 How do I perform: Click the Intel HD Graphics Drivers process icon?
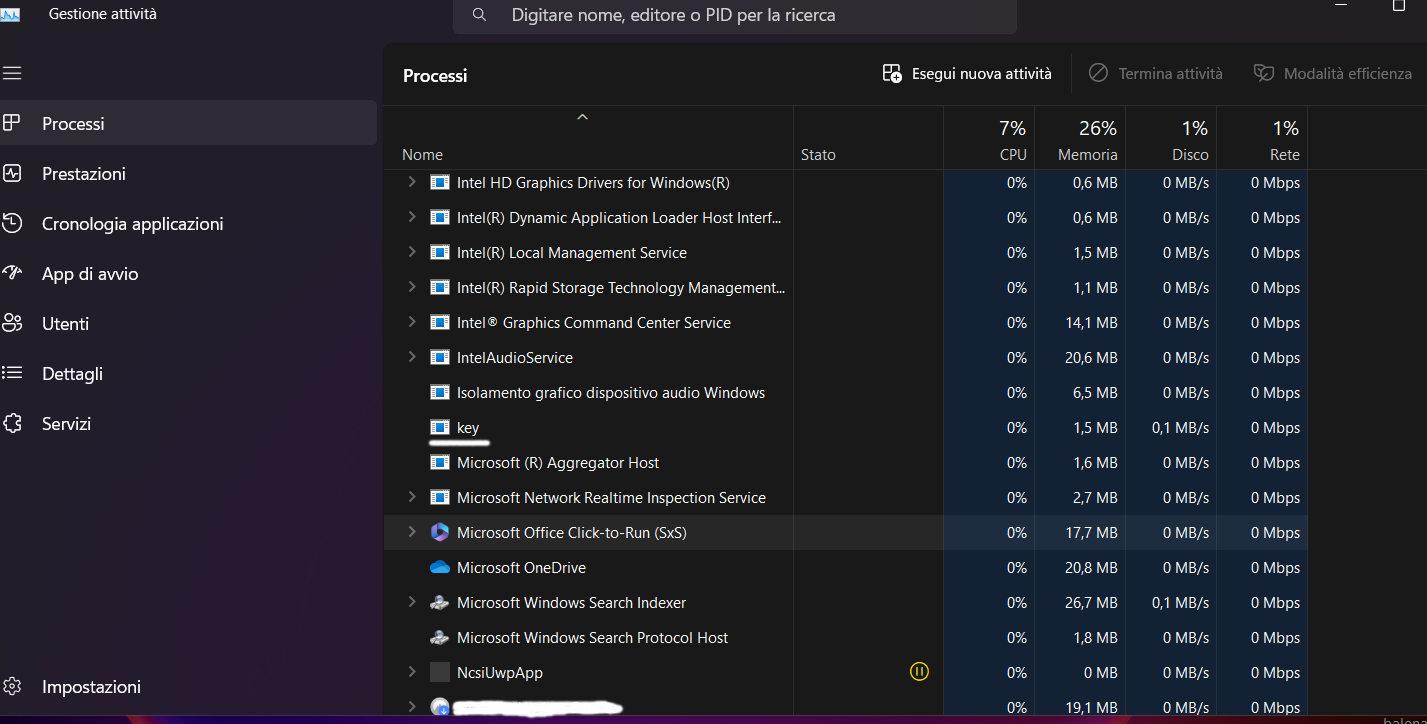coord(440,182)
